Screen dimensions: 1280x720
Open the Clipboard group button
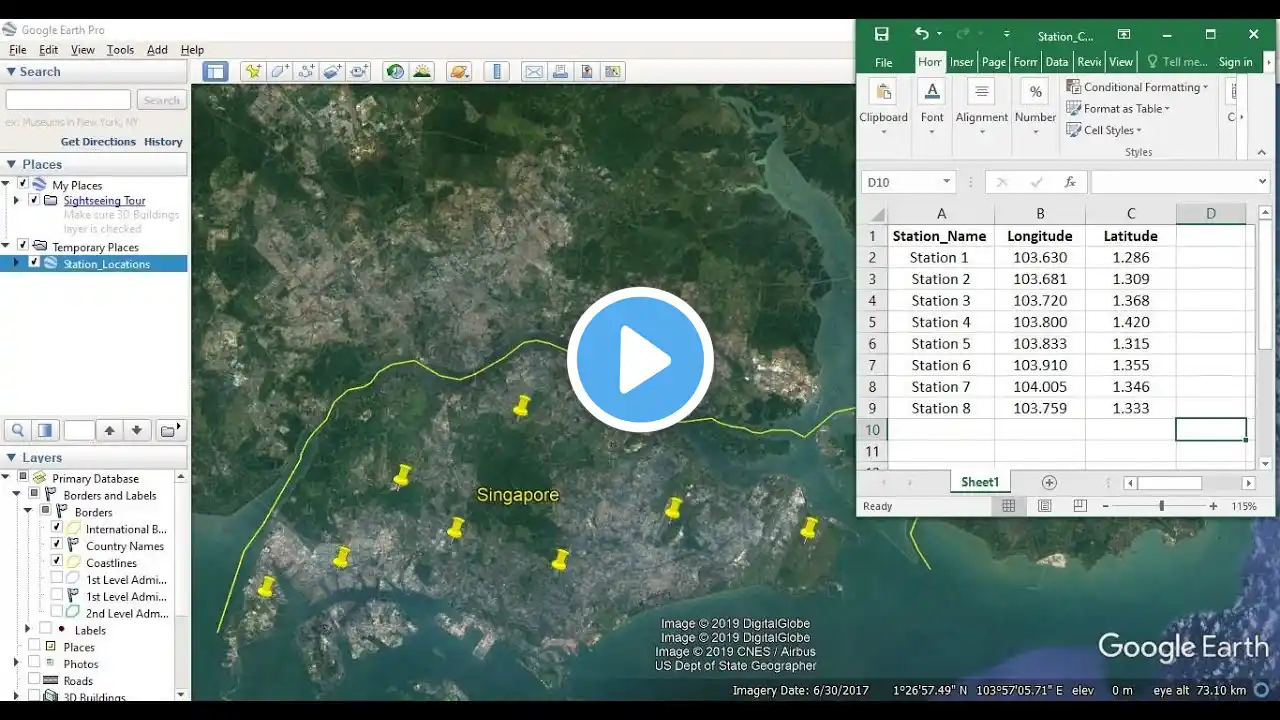[x=883, y=108]
